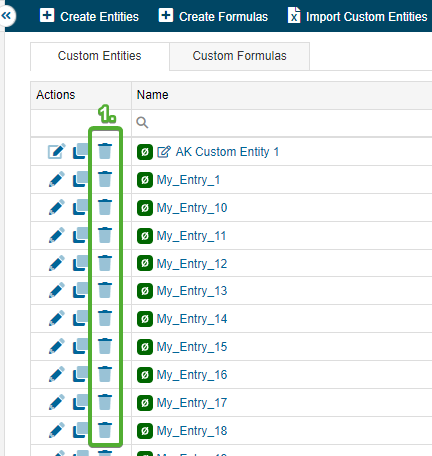Copy the My_Entry_15 entity
The image size is (432, 456).
[x=80, y=346]
